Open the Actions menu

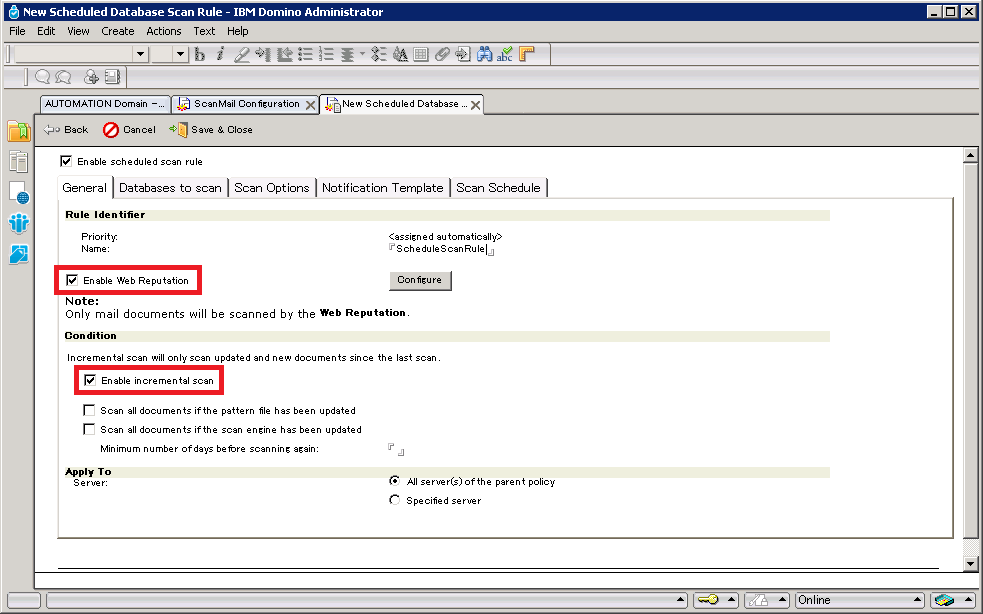tap(163, 31)
